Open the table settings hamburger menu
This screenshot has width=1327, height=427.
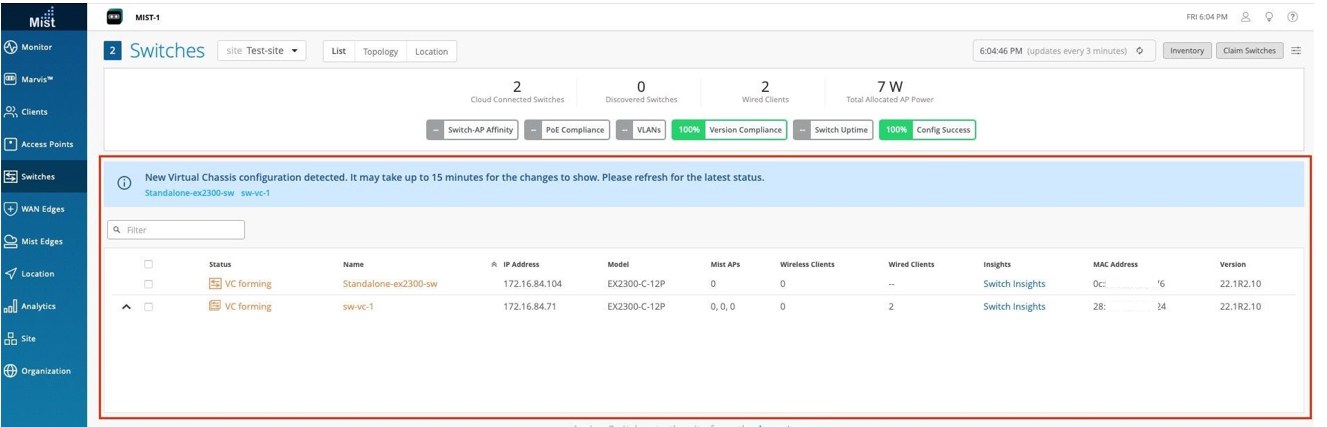tap(1296, 51)
